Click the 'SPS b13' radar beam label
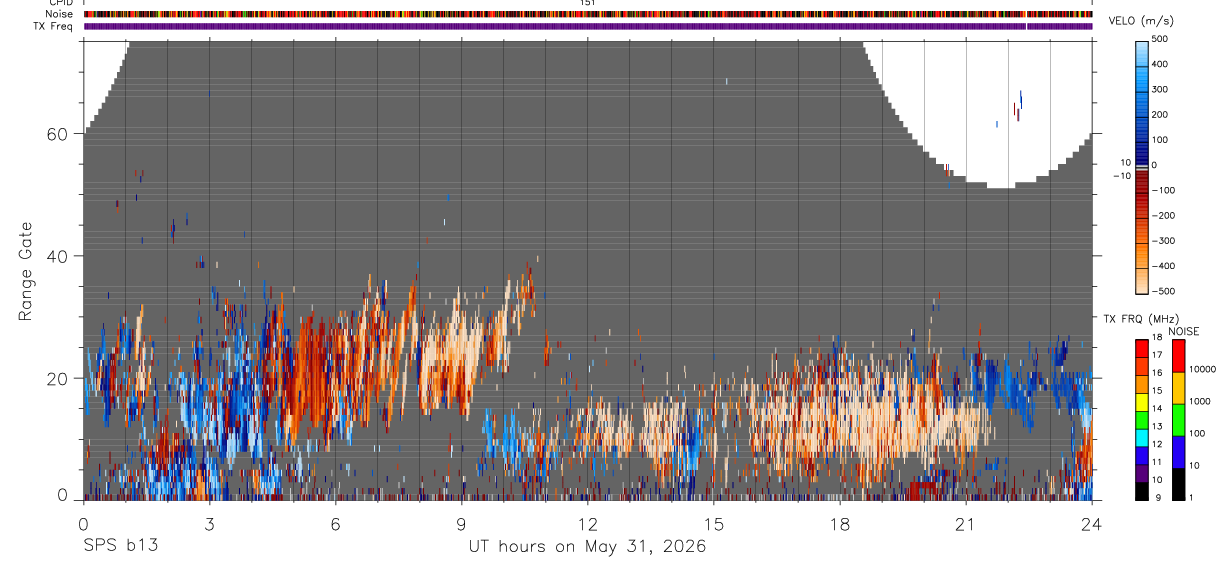This screenshot has width=1228, height=567. 121,547
